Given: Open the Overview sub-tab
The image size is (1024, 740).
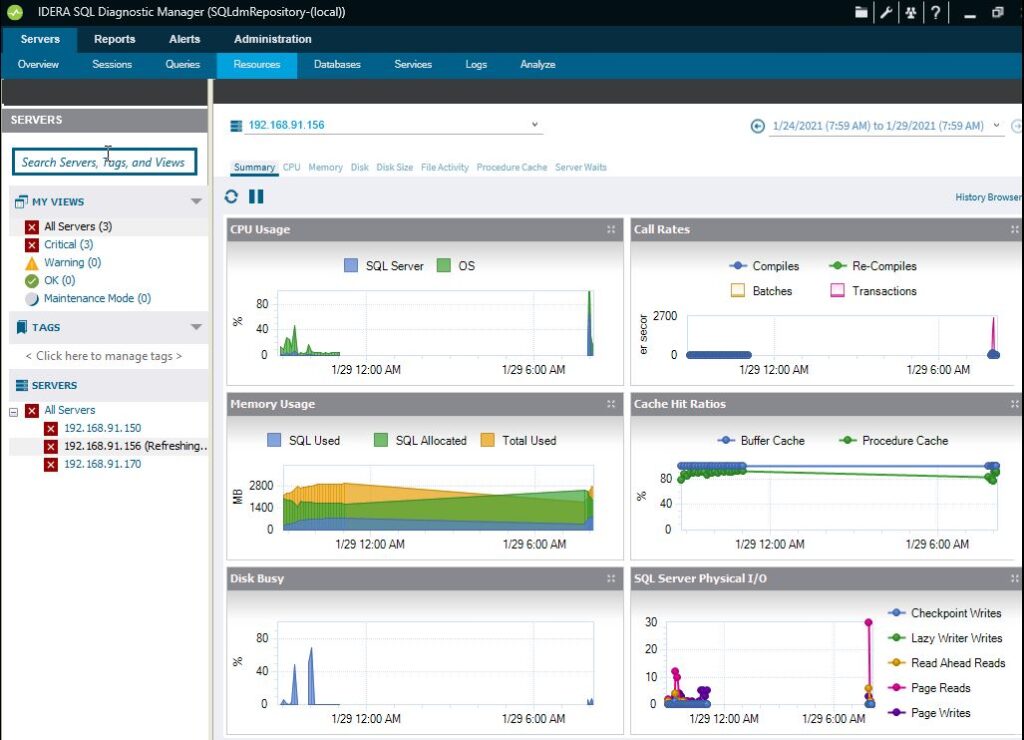Looking at the screenshot, I should tap(38, 65).
